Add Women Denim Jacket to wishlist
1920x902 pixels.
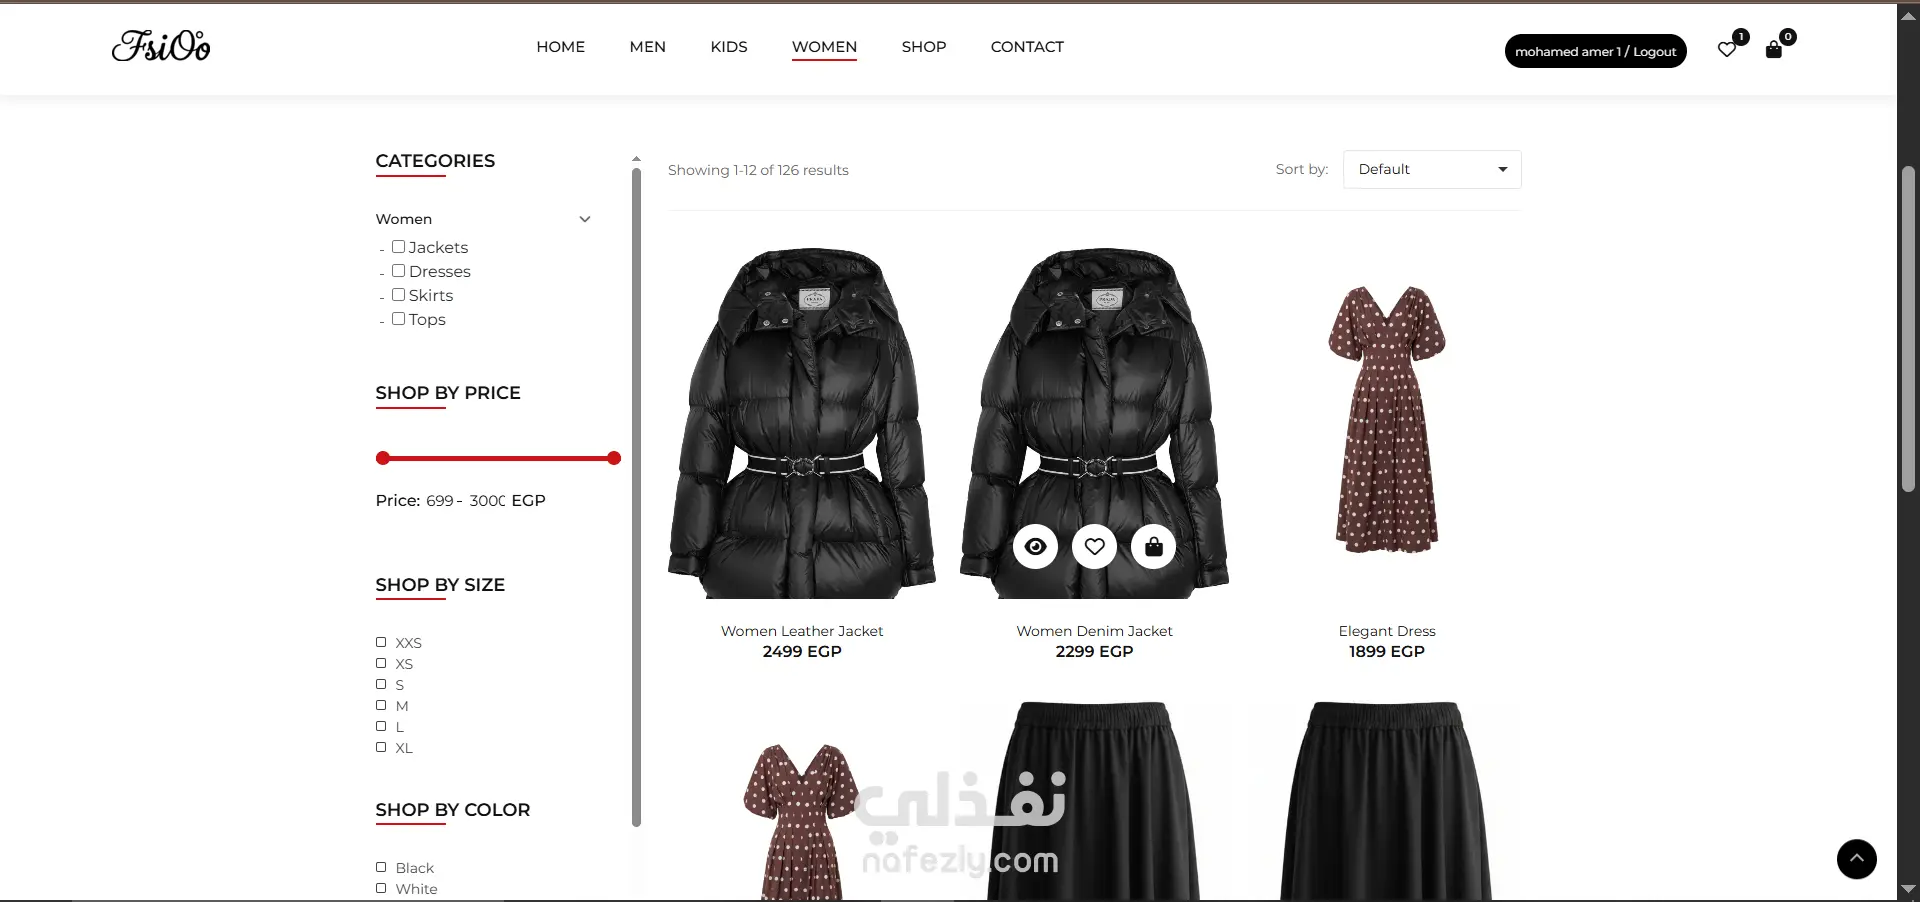point(1095,547)
